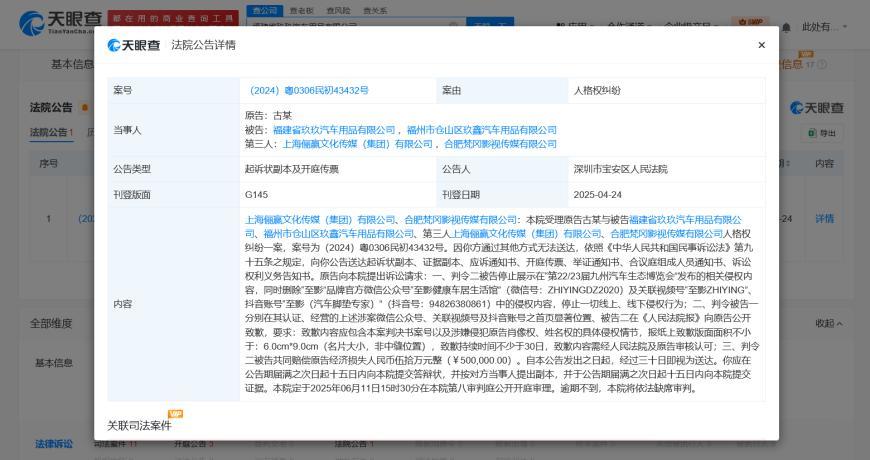Click the 案由 label cell
This screenshot has width=870, height=460.
pos(502,90)
